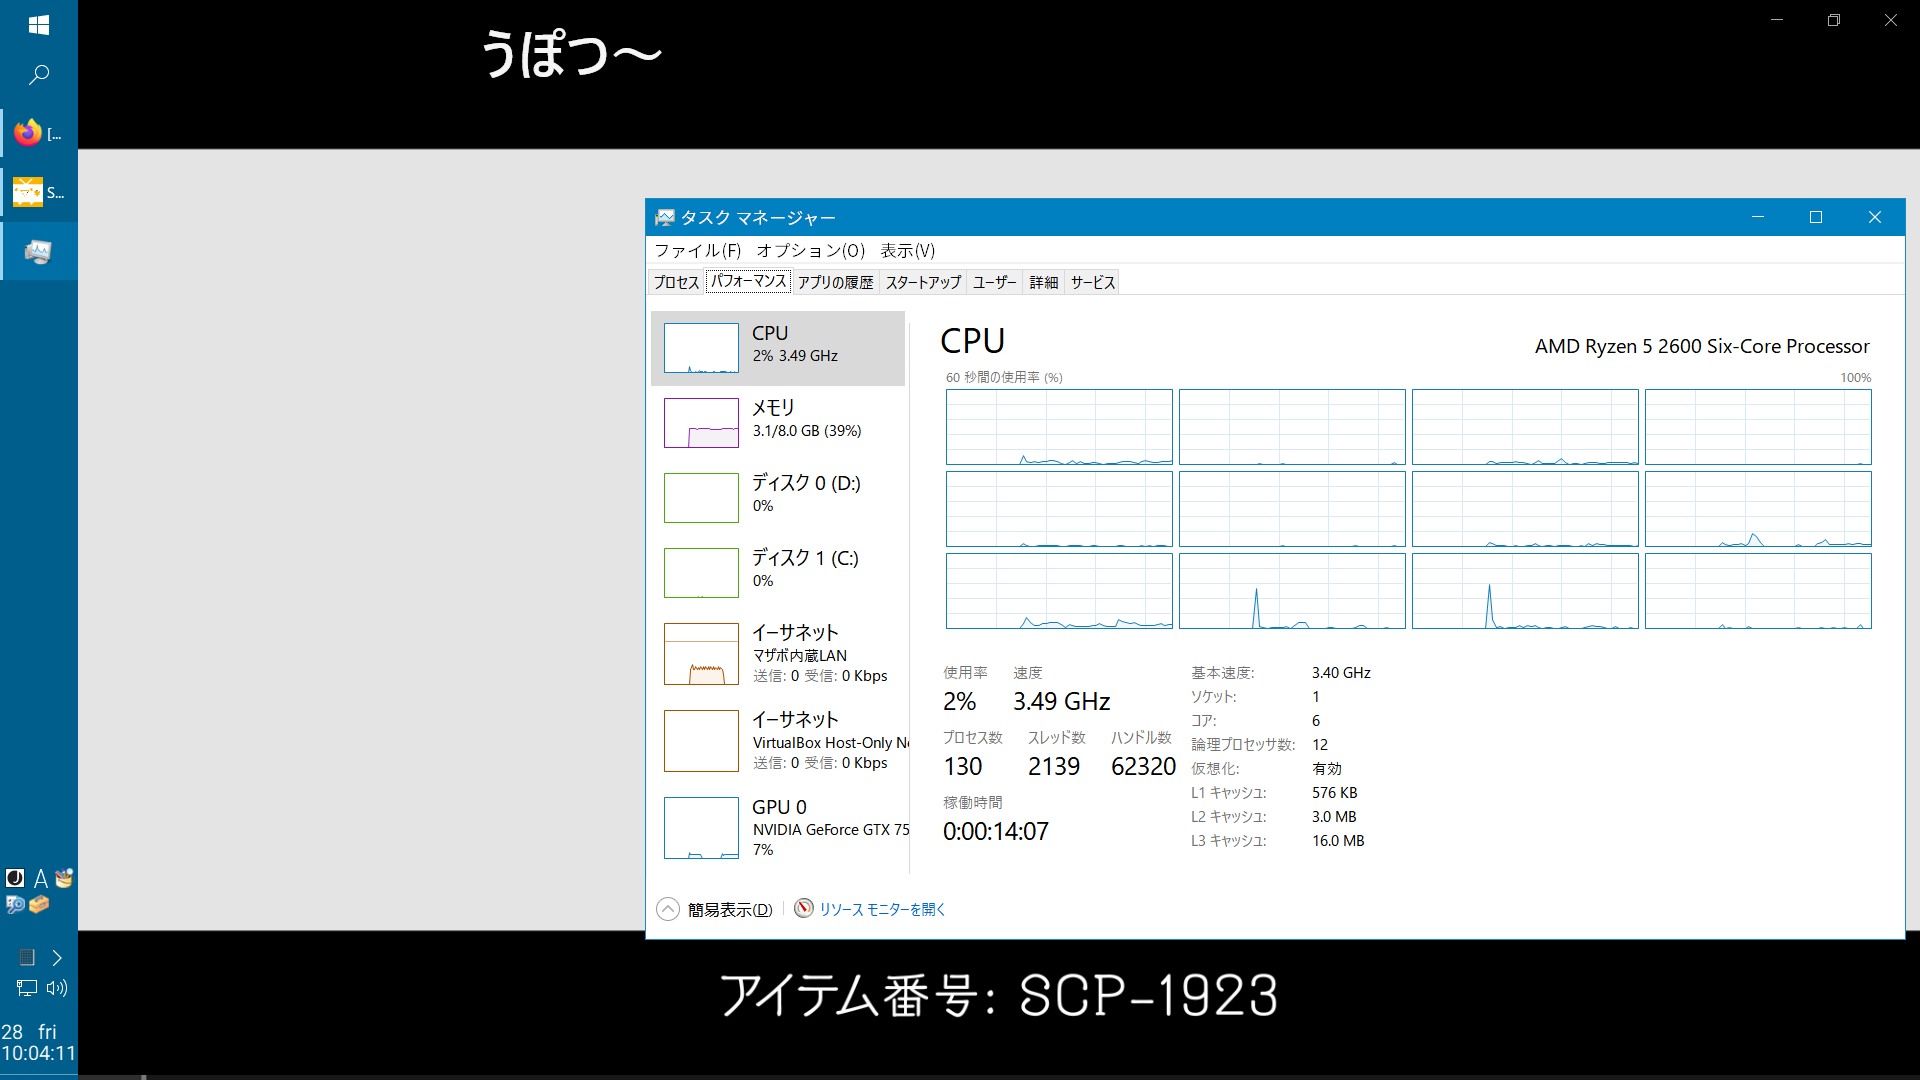The image size is (1920, 1080).
Task: Open the ファイル(F) menu
Action: point(697,250)
